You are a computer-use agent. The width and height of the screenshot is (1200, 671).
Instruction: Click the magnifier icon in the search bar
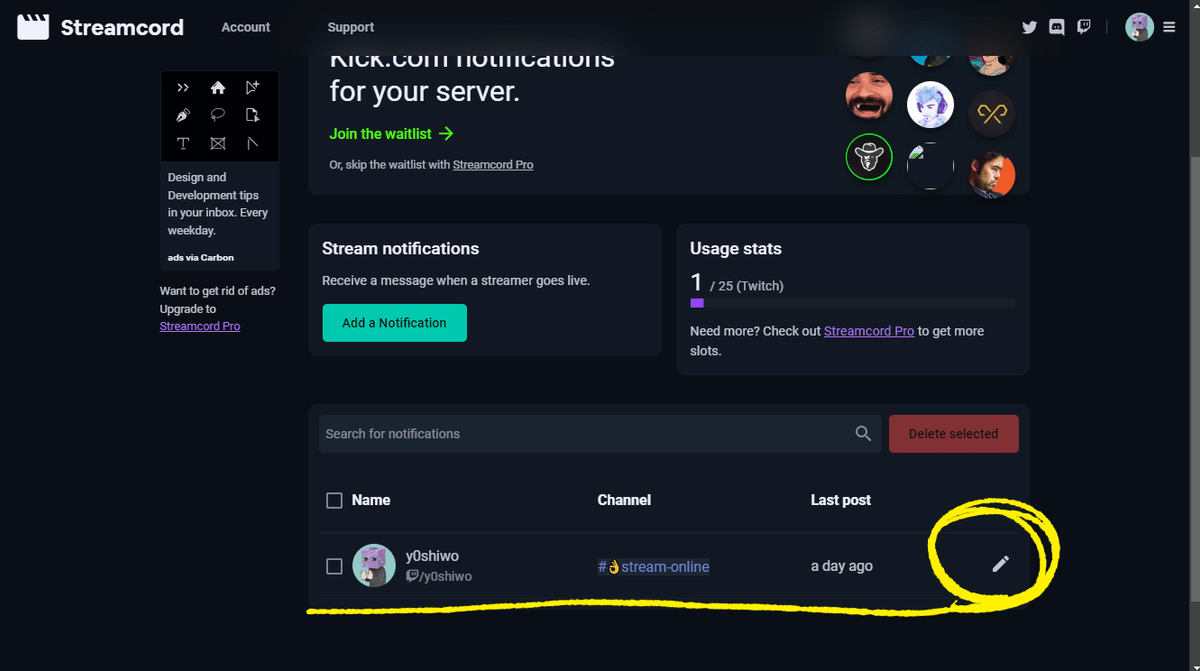(x=862, y=433)
